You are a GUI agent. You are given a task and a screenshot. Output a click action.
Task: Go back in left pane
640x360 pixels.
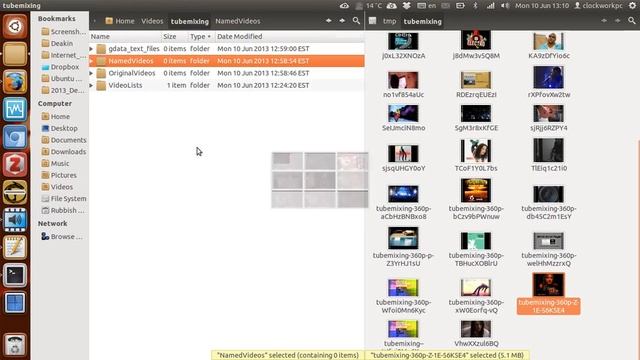tap(329, 21)
